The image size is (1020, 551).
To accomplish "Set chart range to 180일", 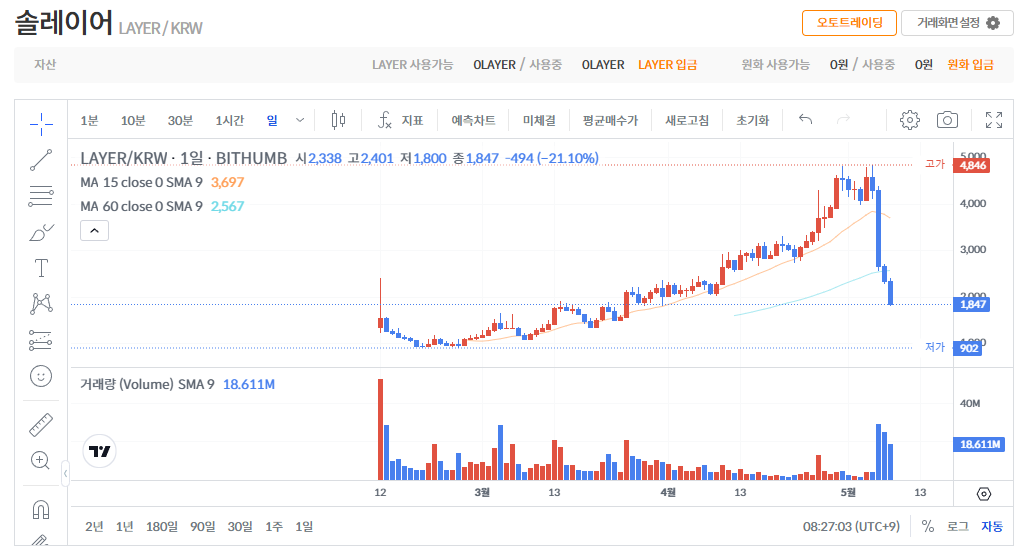I will (x=161, y=526).
